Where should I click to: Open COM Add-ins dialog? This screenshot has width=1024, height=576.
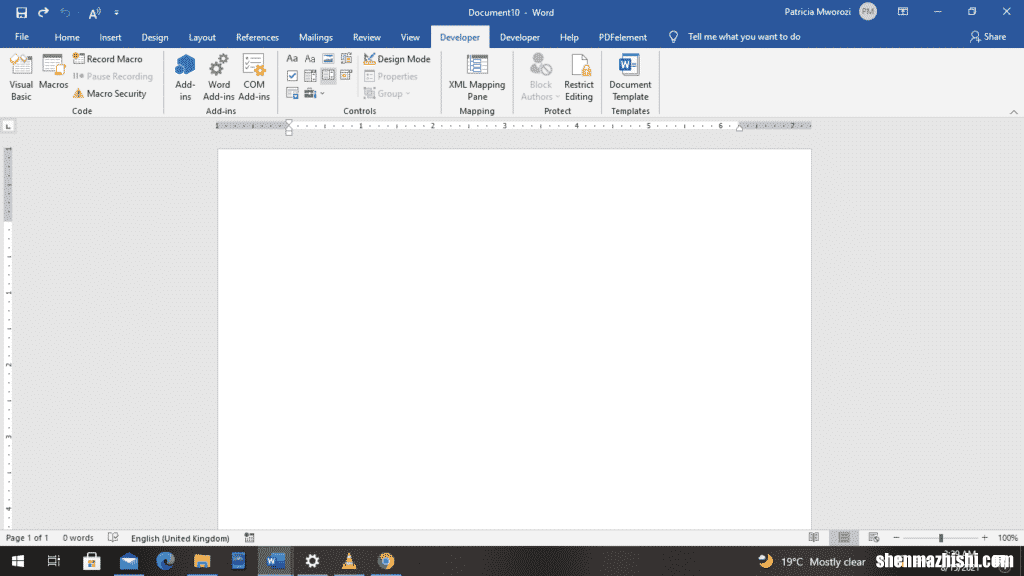[254, 77]
